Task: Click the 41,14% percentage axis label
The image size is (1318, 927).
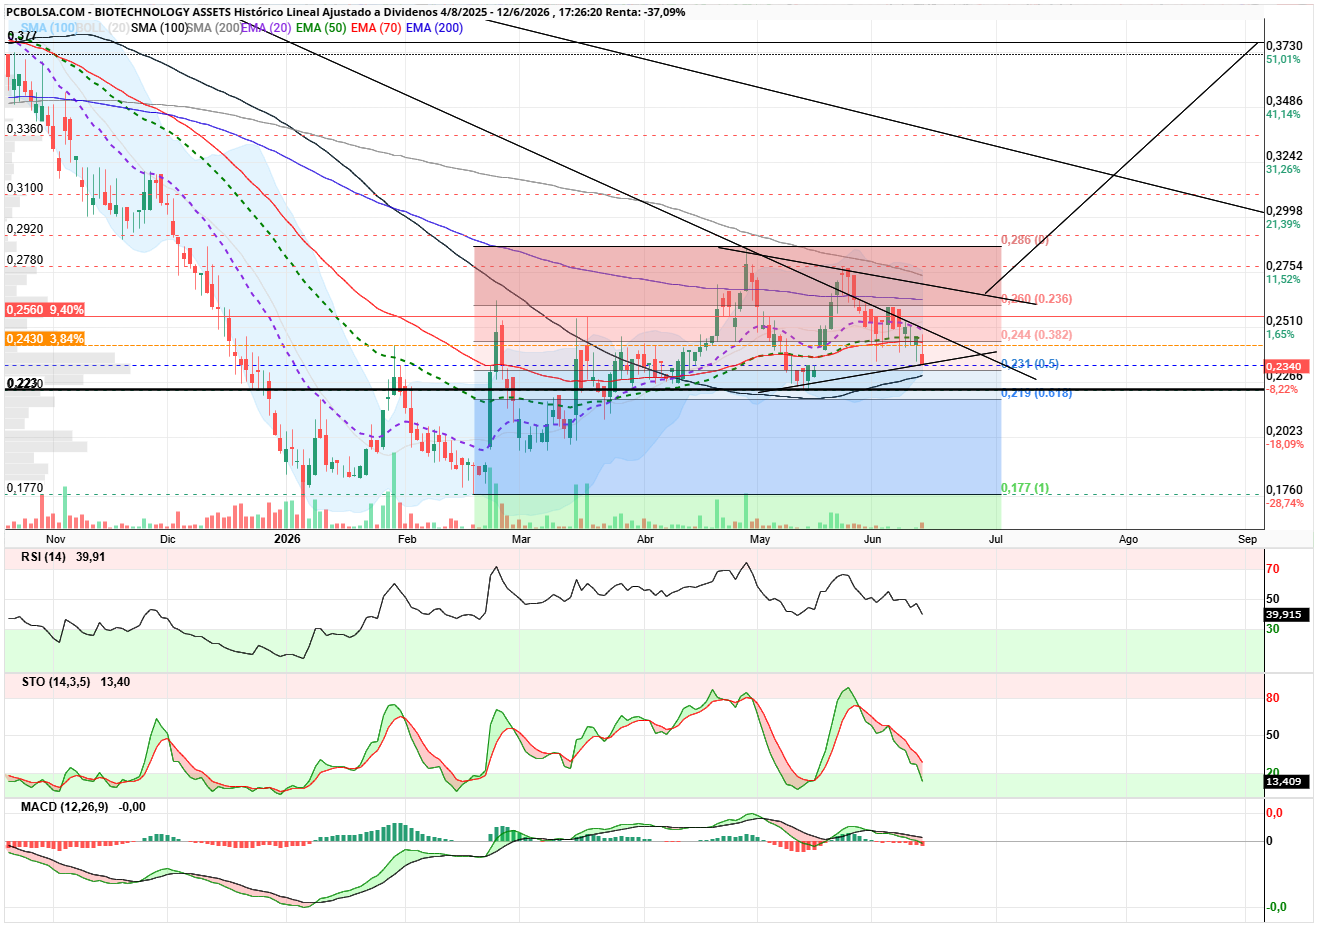Action: tap(1283, 114)
